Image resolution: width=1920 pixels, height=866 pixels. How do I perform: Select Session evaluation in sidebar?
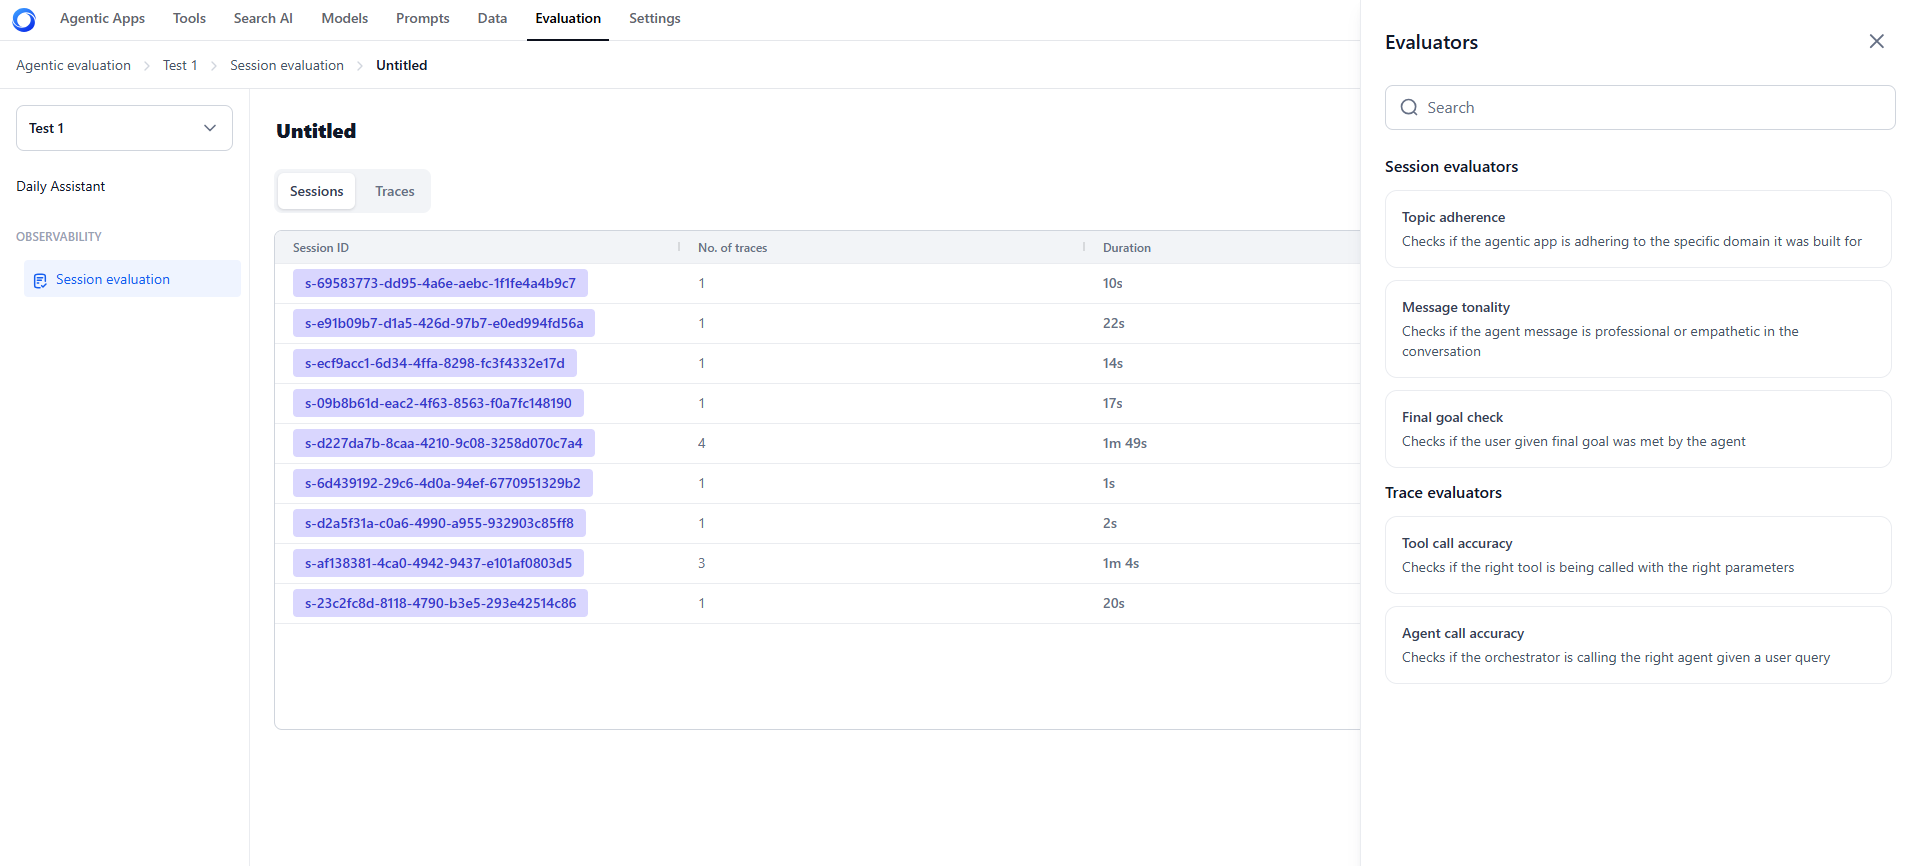[x=132, y=279]
